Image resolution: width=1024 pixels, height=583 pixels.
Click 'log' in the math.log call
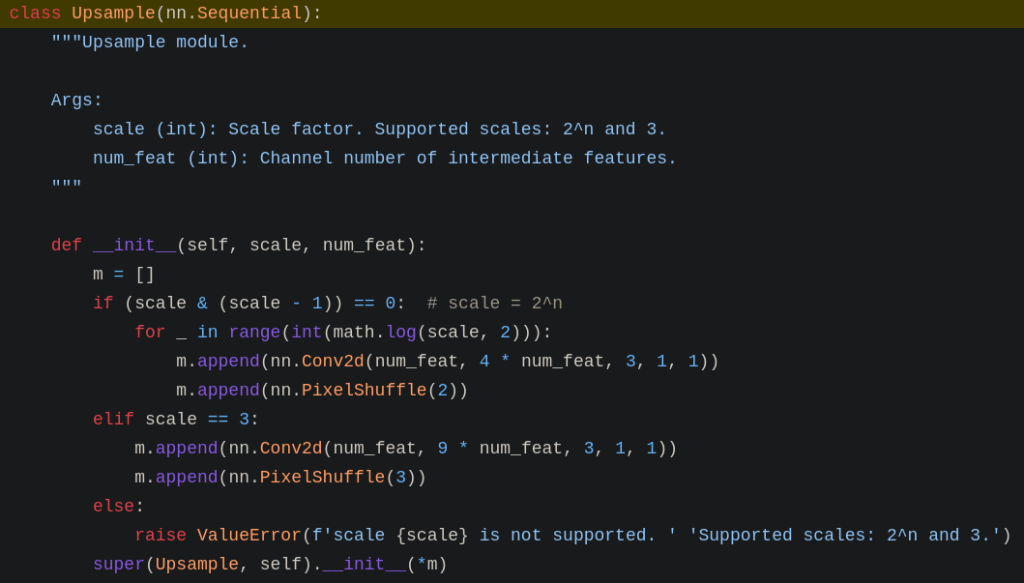(401, 332)
